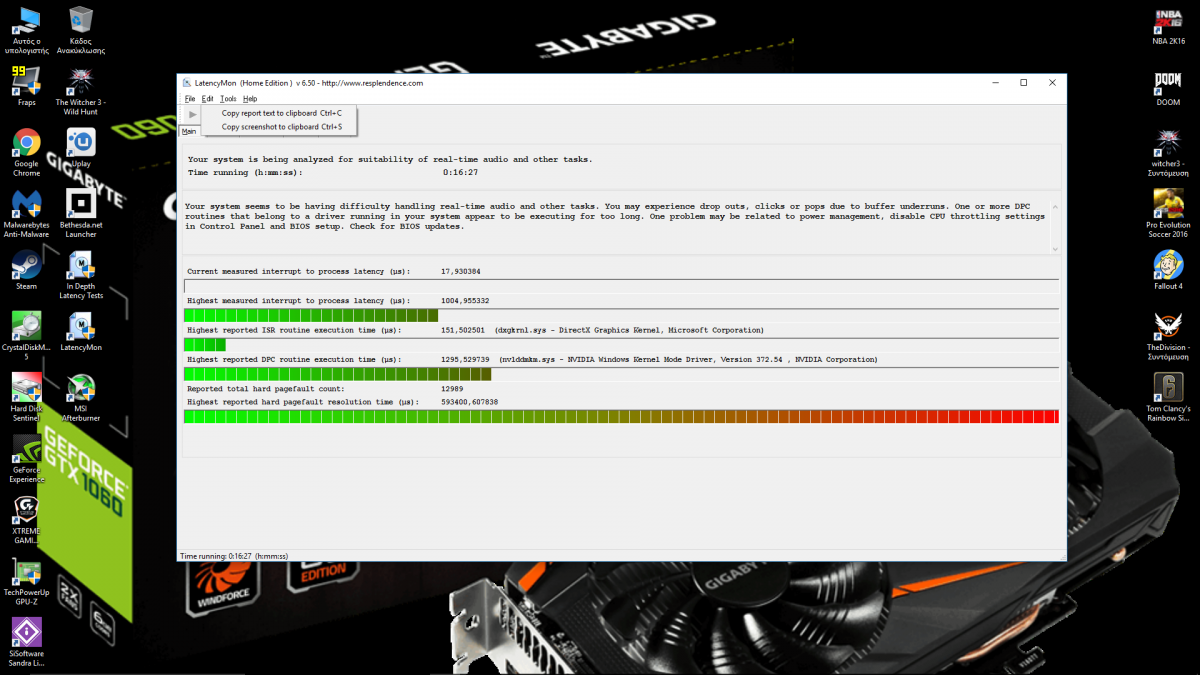Open TheDivision desktop shortcut
Viewport: 1200px width, 675px height.
tap(1168, 336)
